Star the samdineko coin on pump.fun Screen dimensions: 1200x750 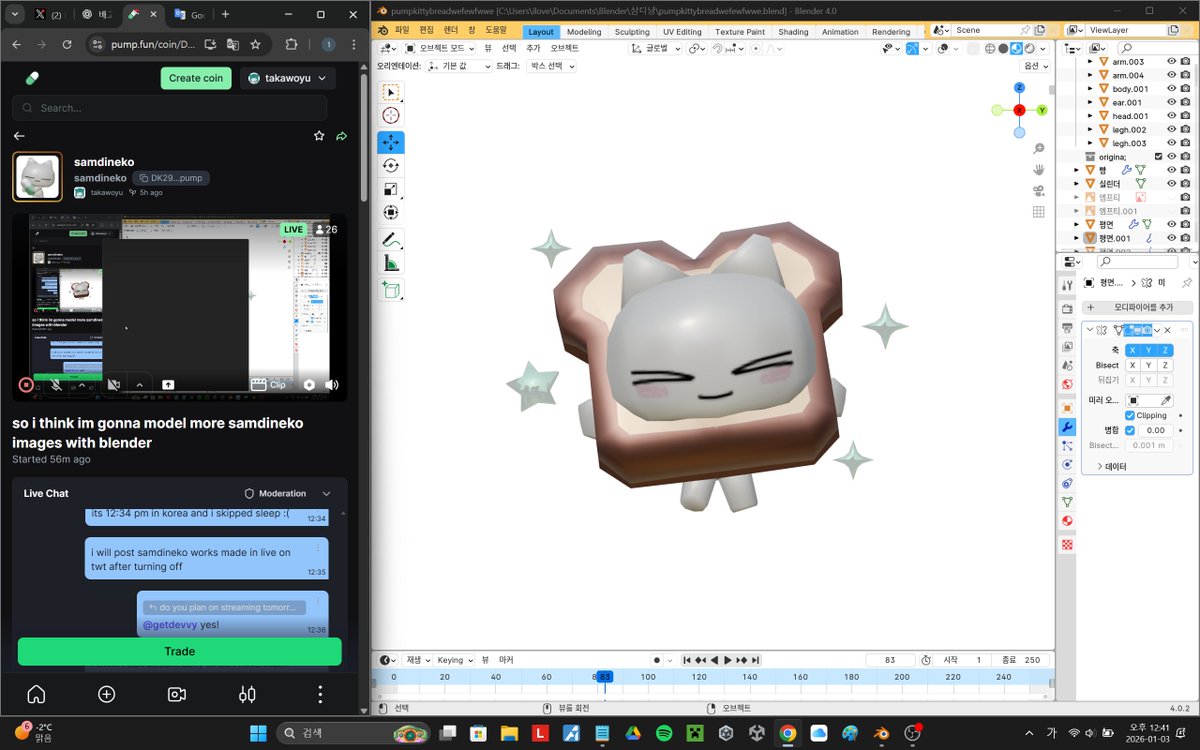coord(319,136)
